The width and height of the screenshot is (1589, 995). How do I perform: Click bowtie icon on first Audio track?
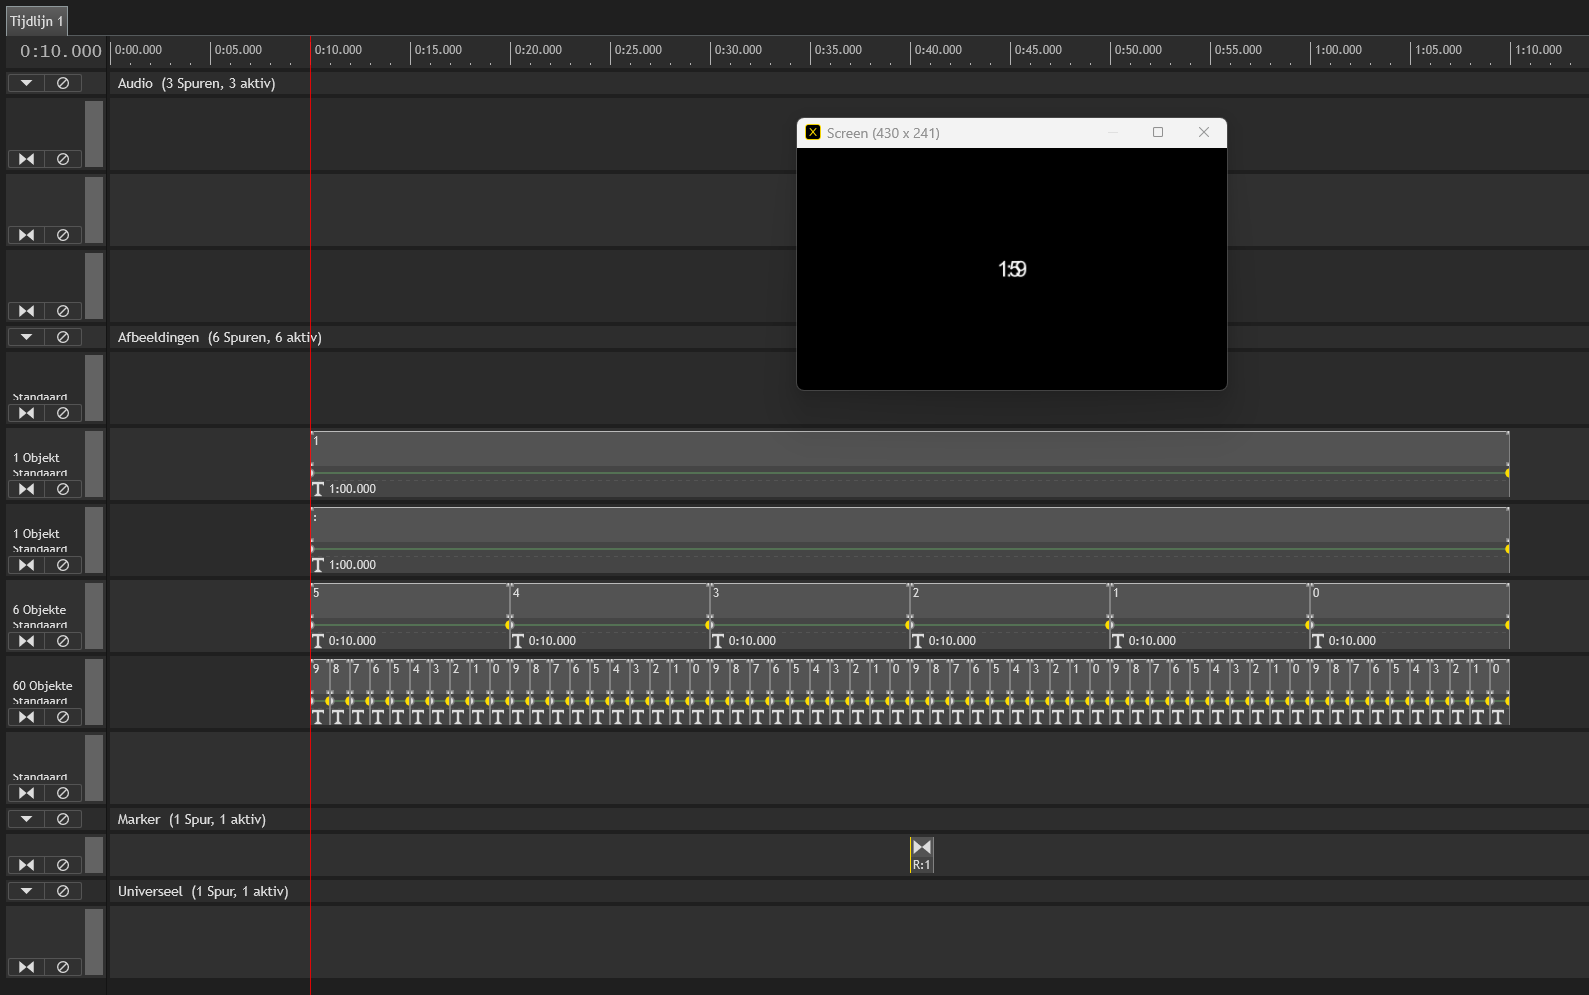pos(26,159)
